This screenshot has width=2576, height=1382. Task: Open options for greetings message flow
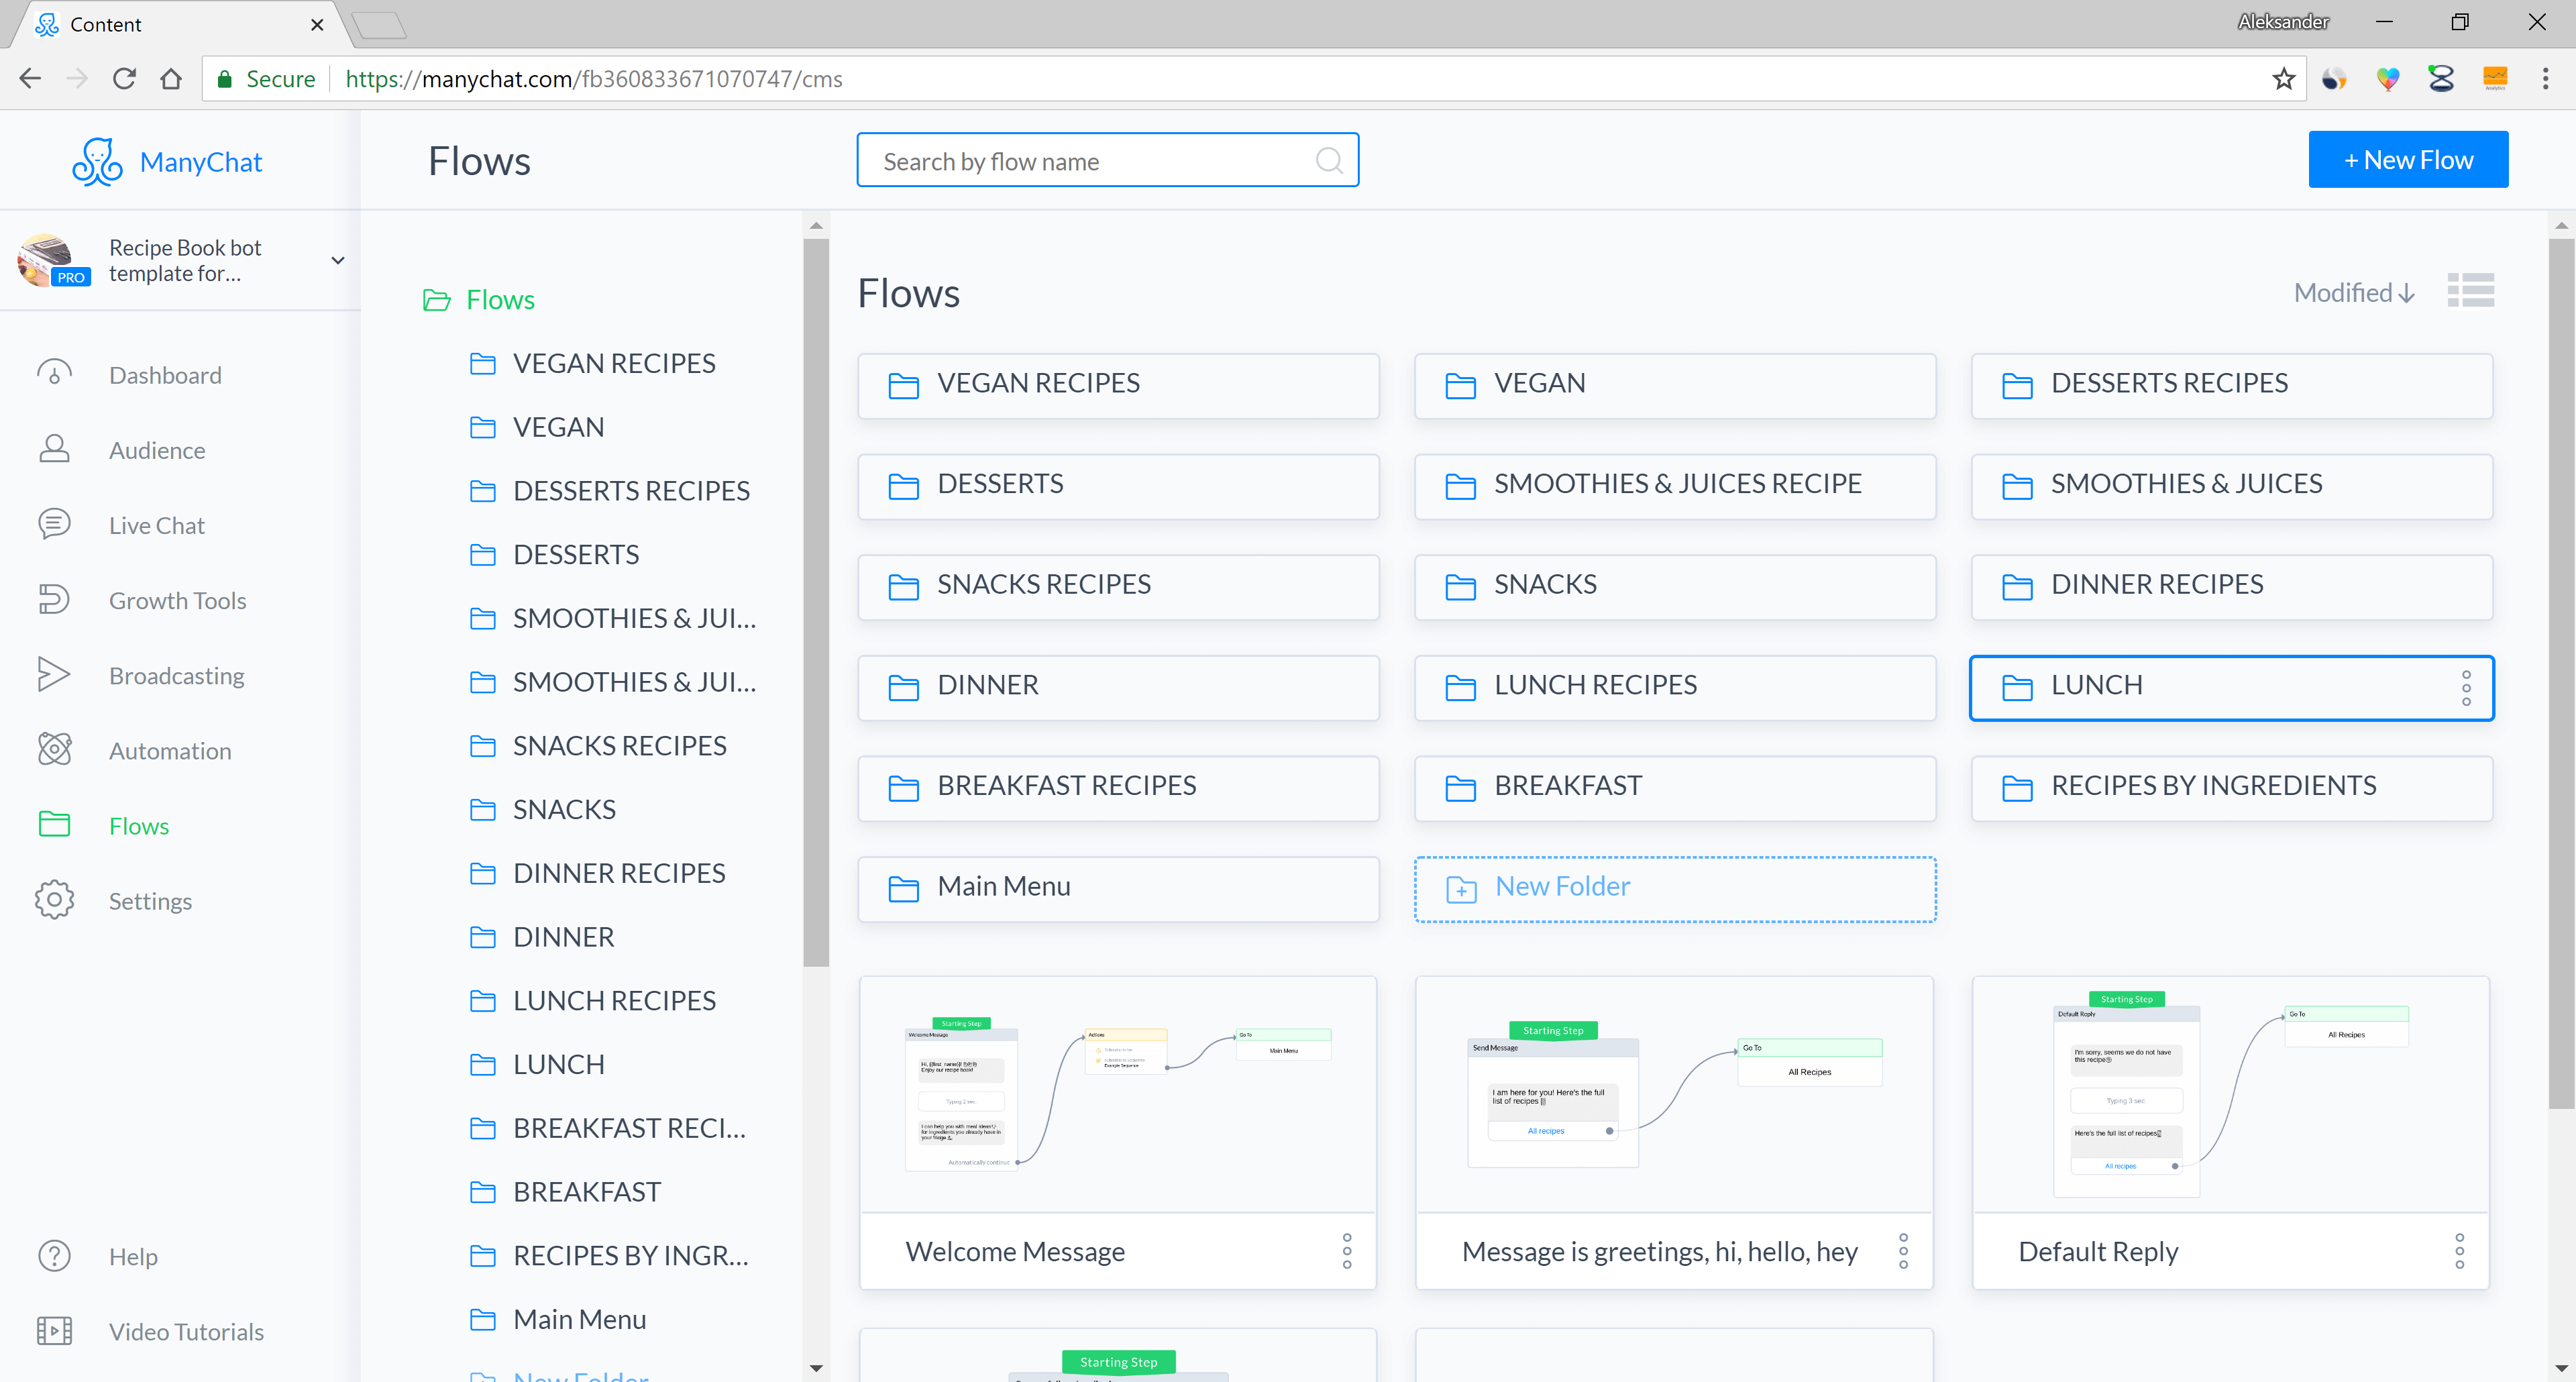coord(1903,1251)
